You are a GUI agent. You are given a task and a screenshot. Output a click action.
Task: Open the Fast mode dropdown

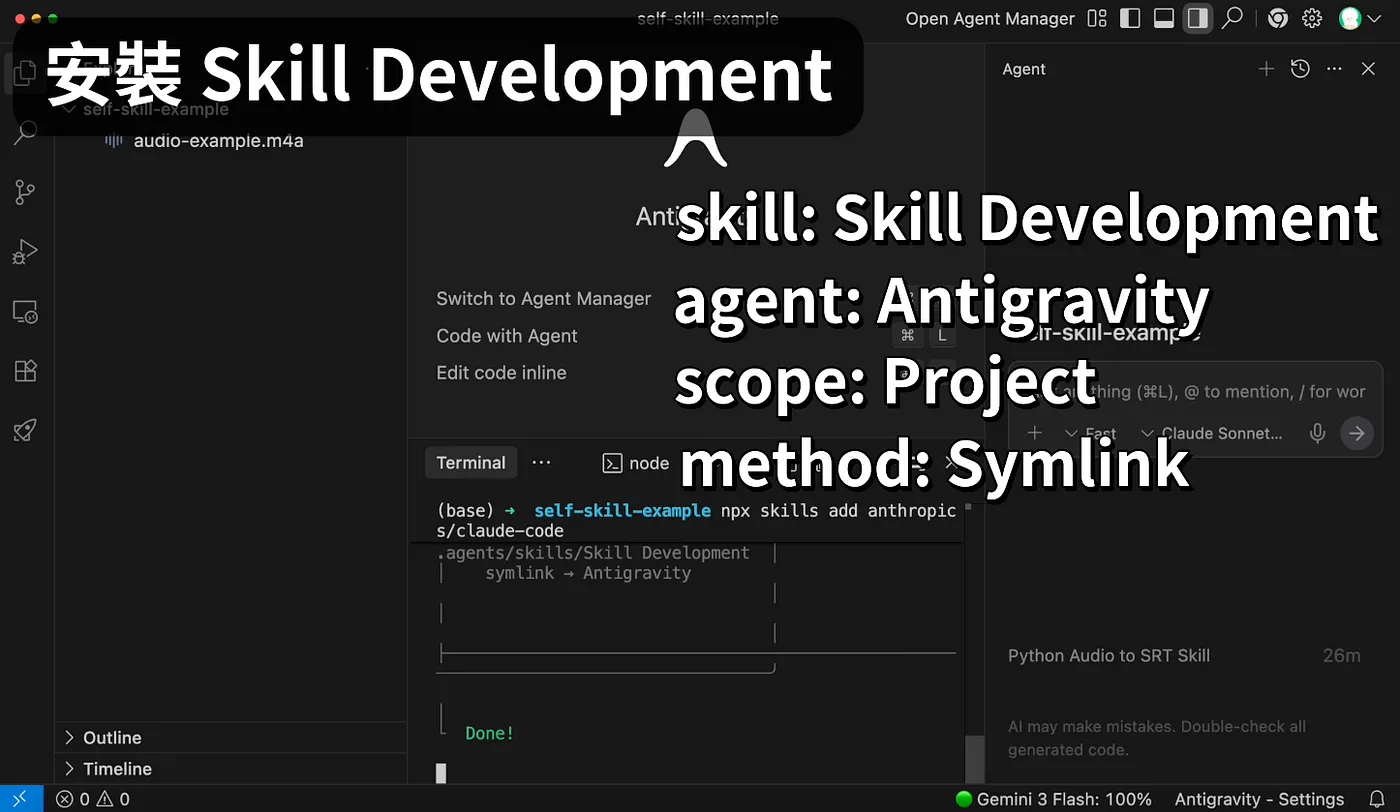1090,433
